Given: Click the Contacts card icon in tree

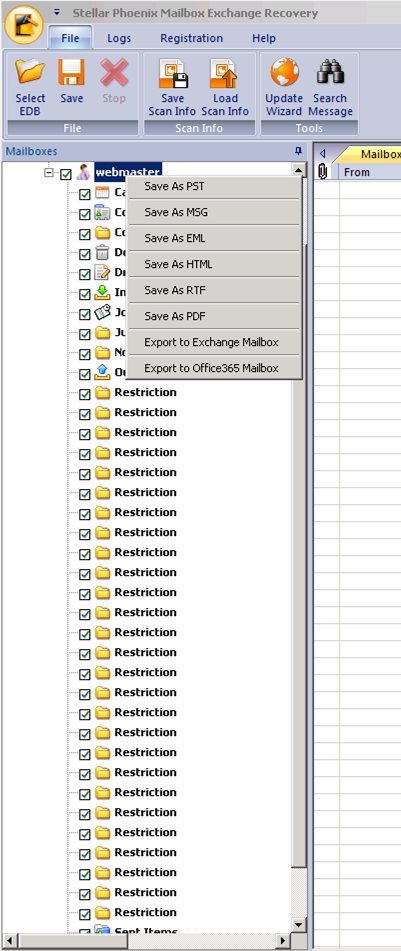Looking at the screenshot, I should (x=103, y=213).
